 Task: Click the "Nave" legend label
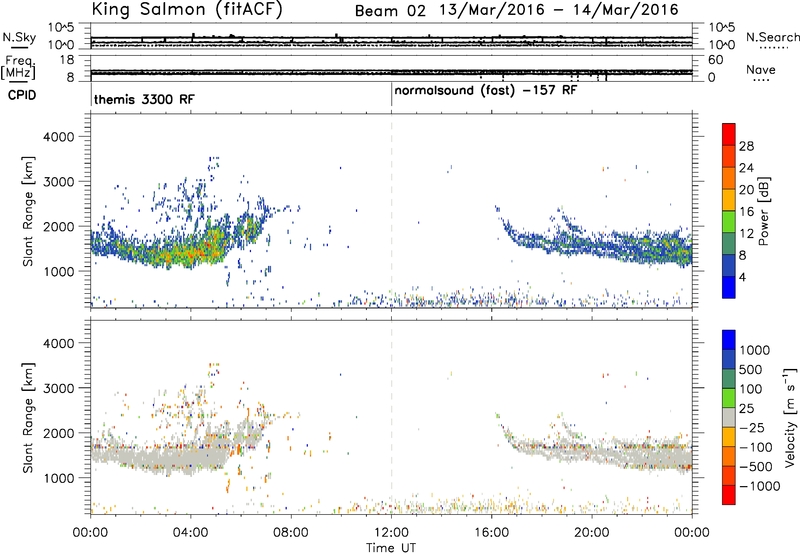[761, 70]
